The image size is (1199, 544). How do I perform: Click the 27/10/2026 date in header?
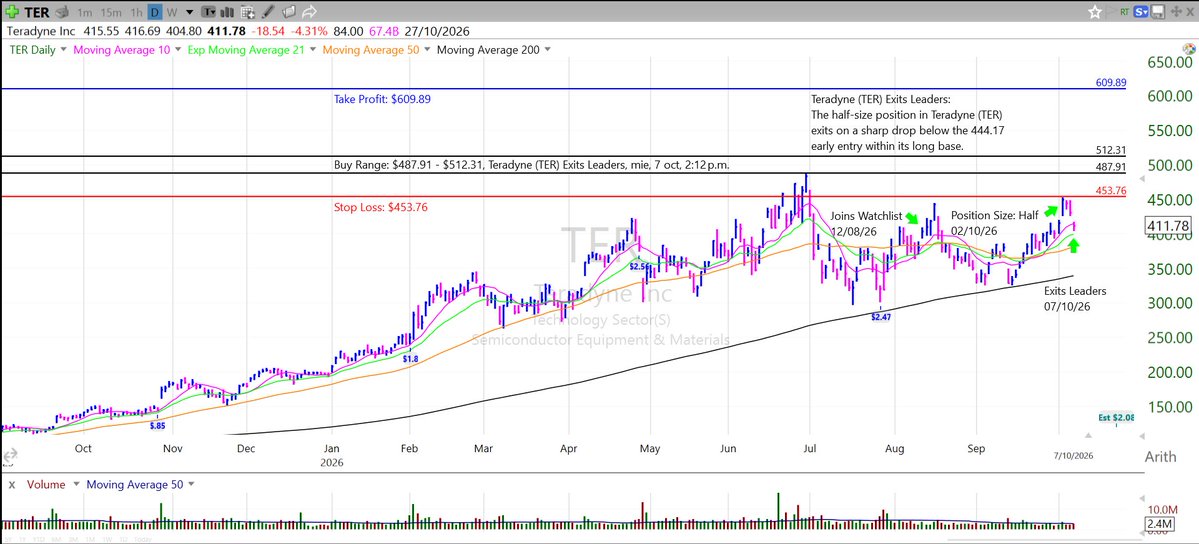[435, 31]
